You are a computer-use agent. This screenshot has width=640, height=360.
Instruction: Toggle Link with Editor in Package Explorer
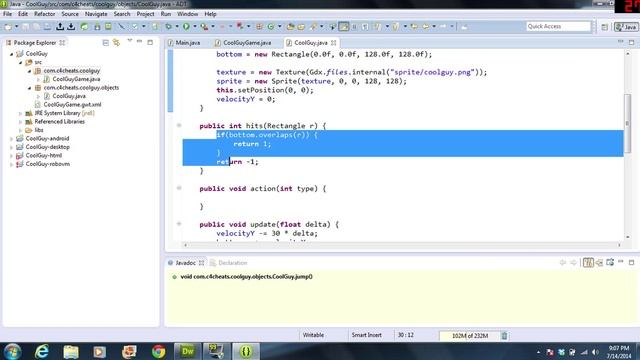[116, 42]
